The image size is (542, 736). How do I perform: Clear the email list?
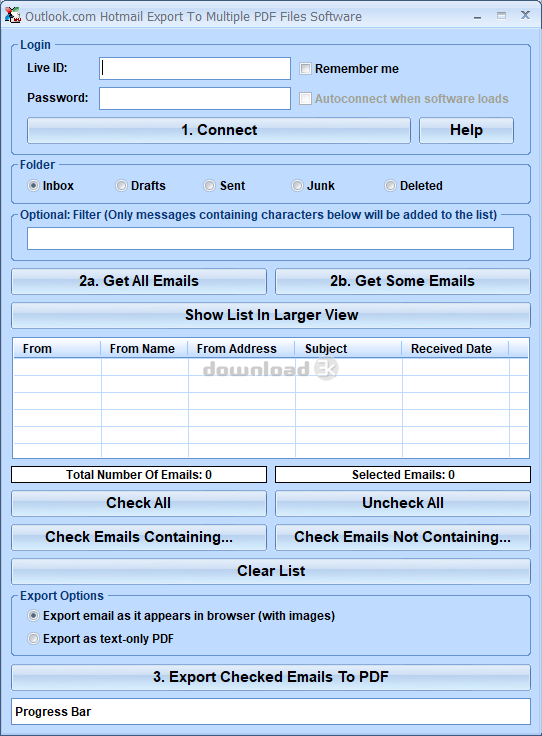(271, 571)
